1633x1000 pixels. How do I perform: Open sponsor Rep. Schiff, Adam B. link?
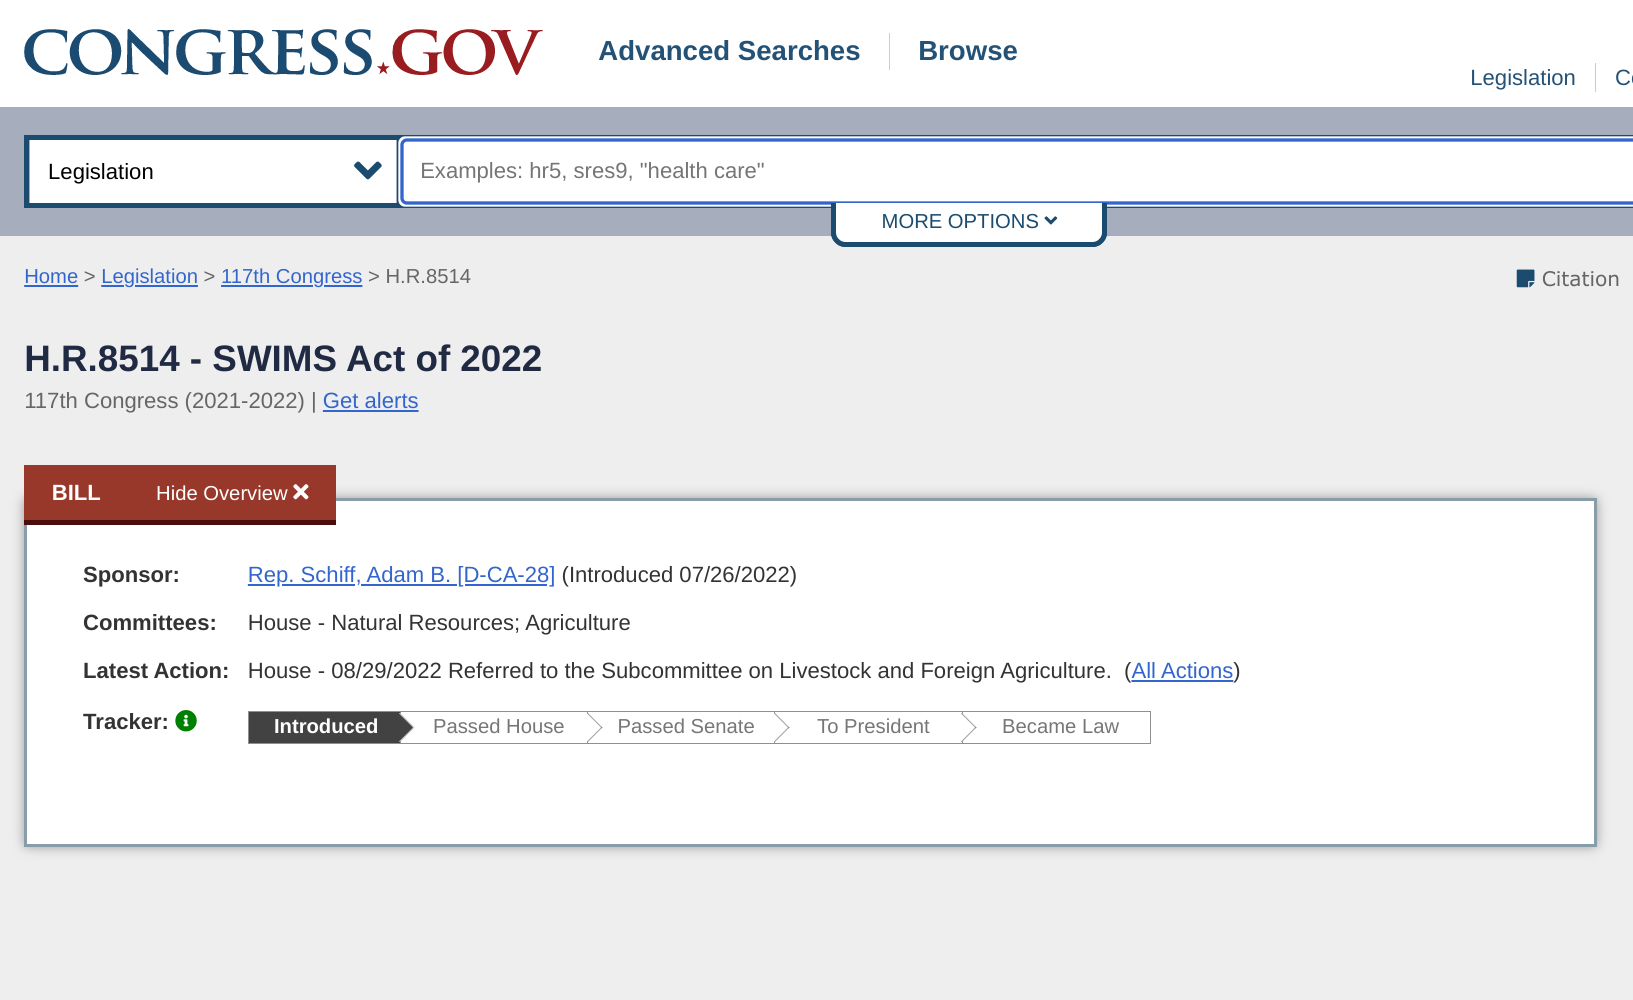point(401,575)
